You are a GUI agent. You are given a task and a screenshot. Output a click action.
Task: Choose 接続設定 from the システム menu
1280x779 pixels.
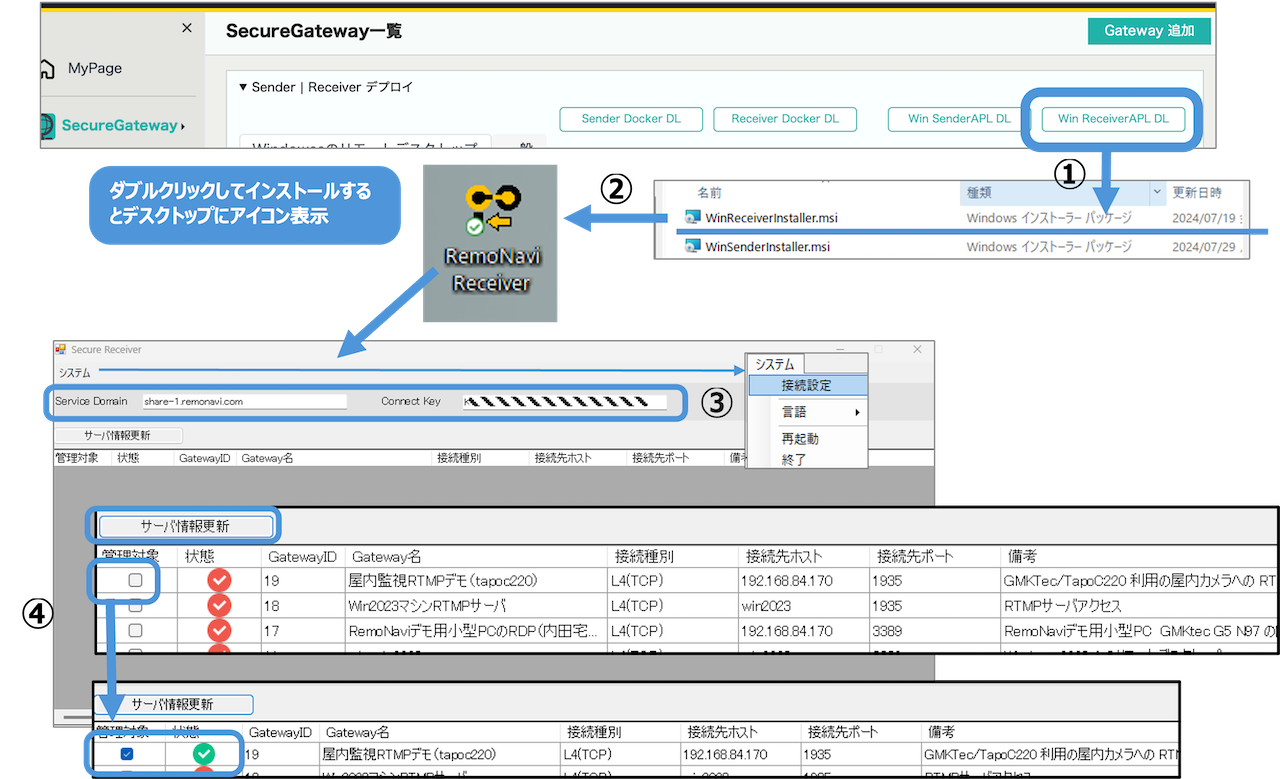tap(807, 385)
